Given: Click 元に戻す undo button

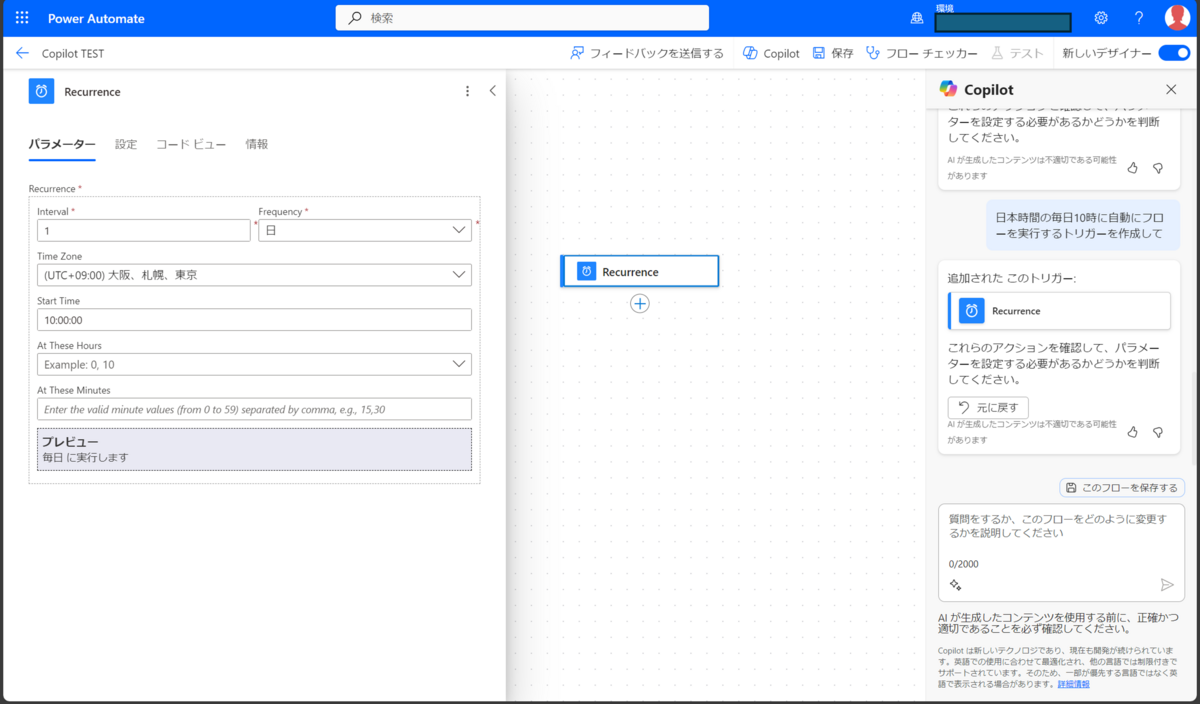Looking at the screenshot, I should (x=988, y=407).
